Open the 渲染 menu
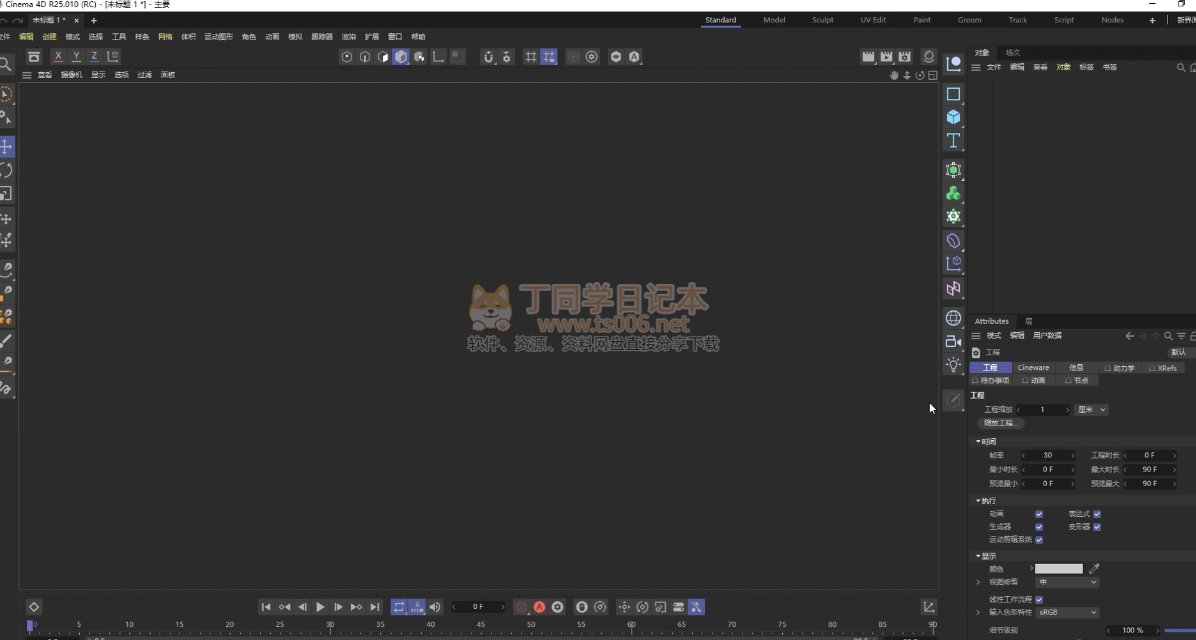Screen dimensions: 1196x640 pos(349,37)
